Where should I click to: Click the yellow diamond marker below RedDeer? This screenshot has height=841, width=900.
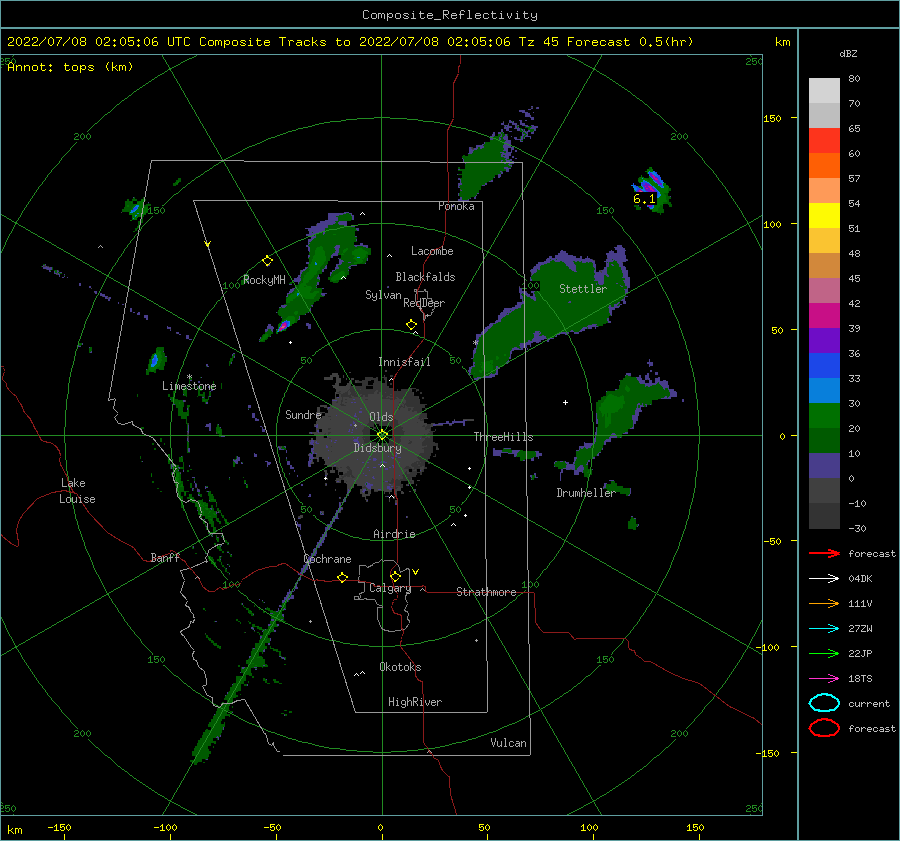[x=412, y=325]
